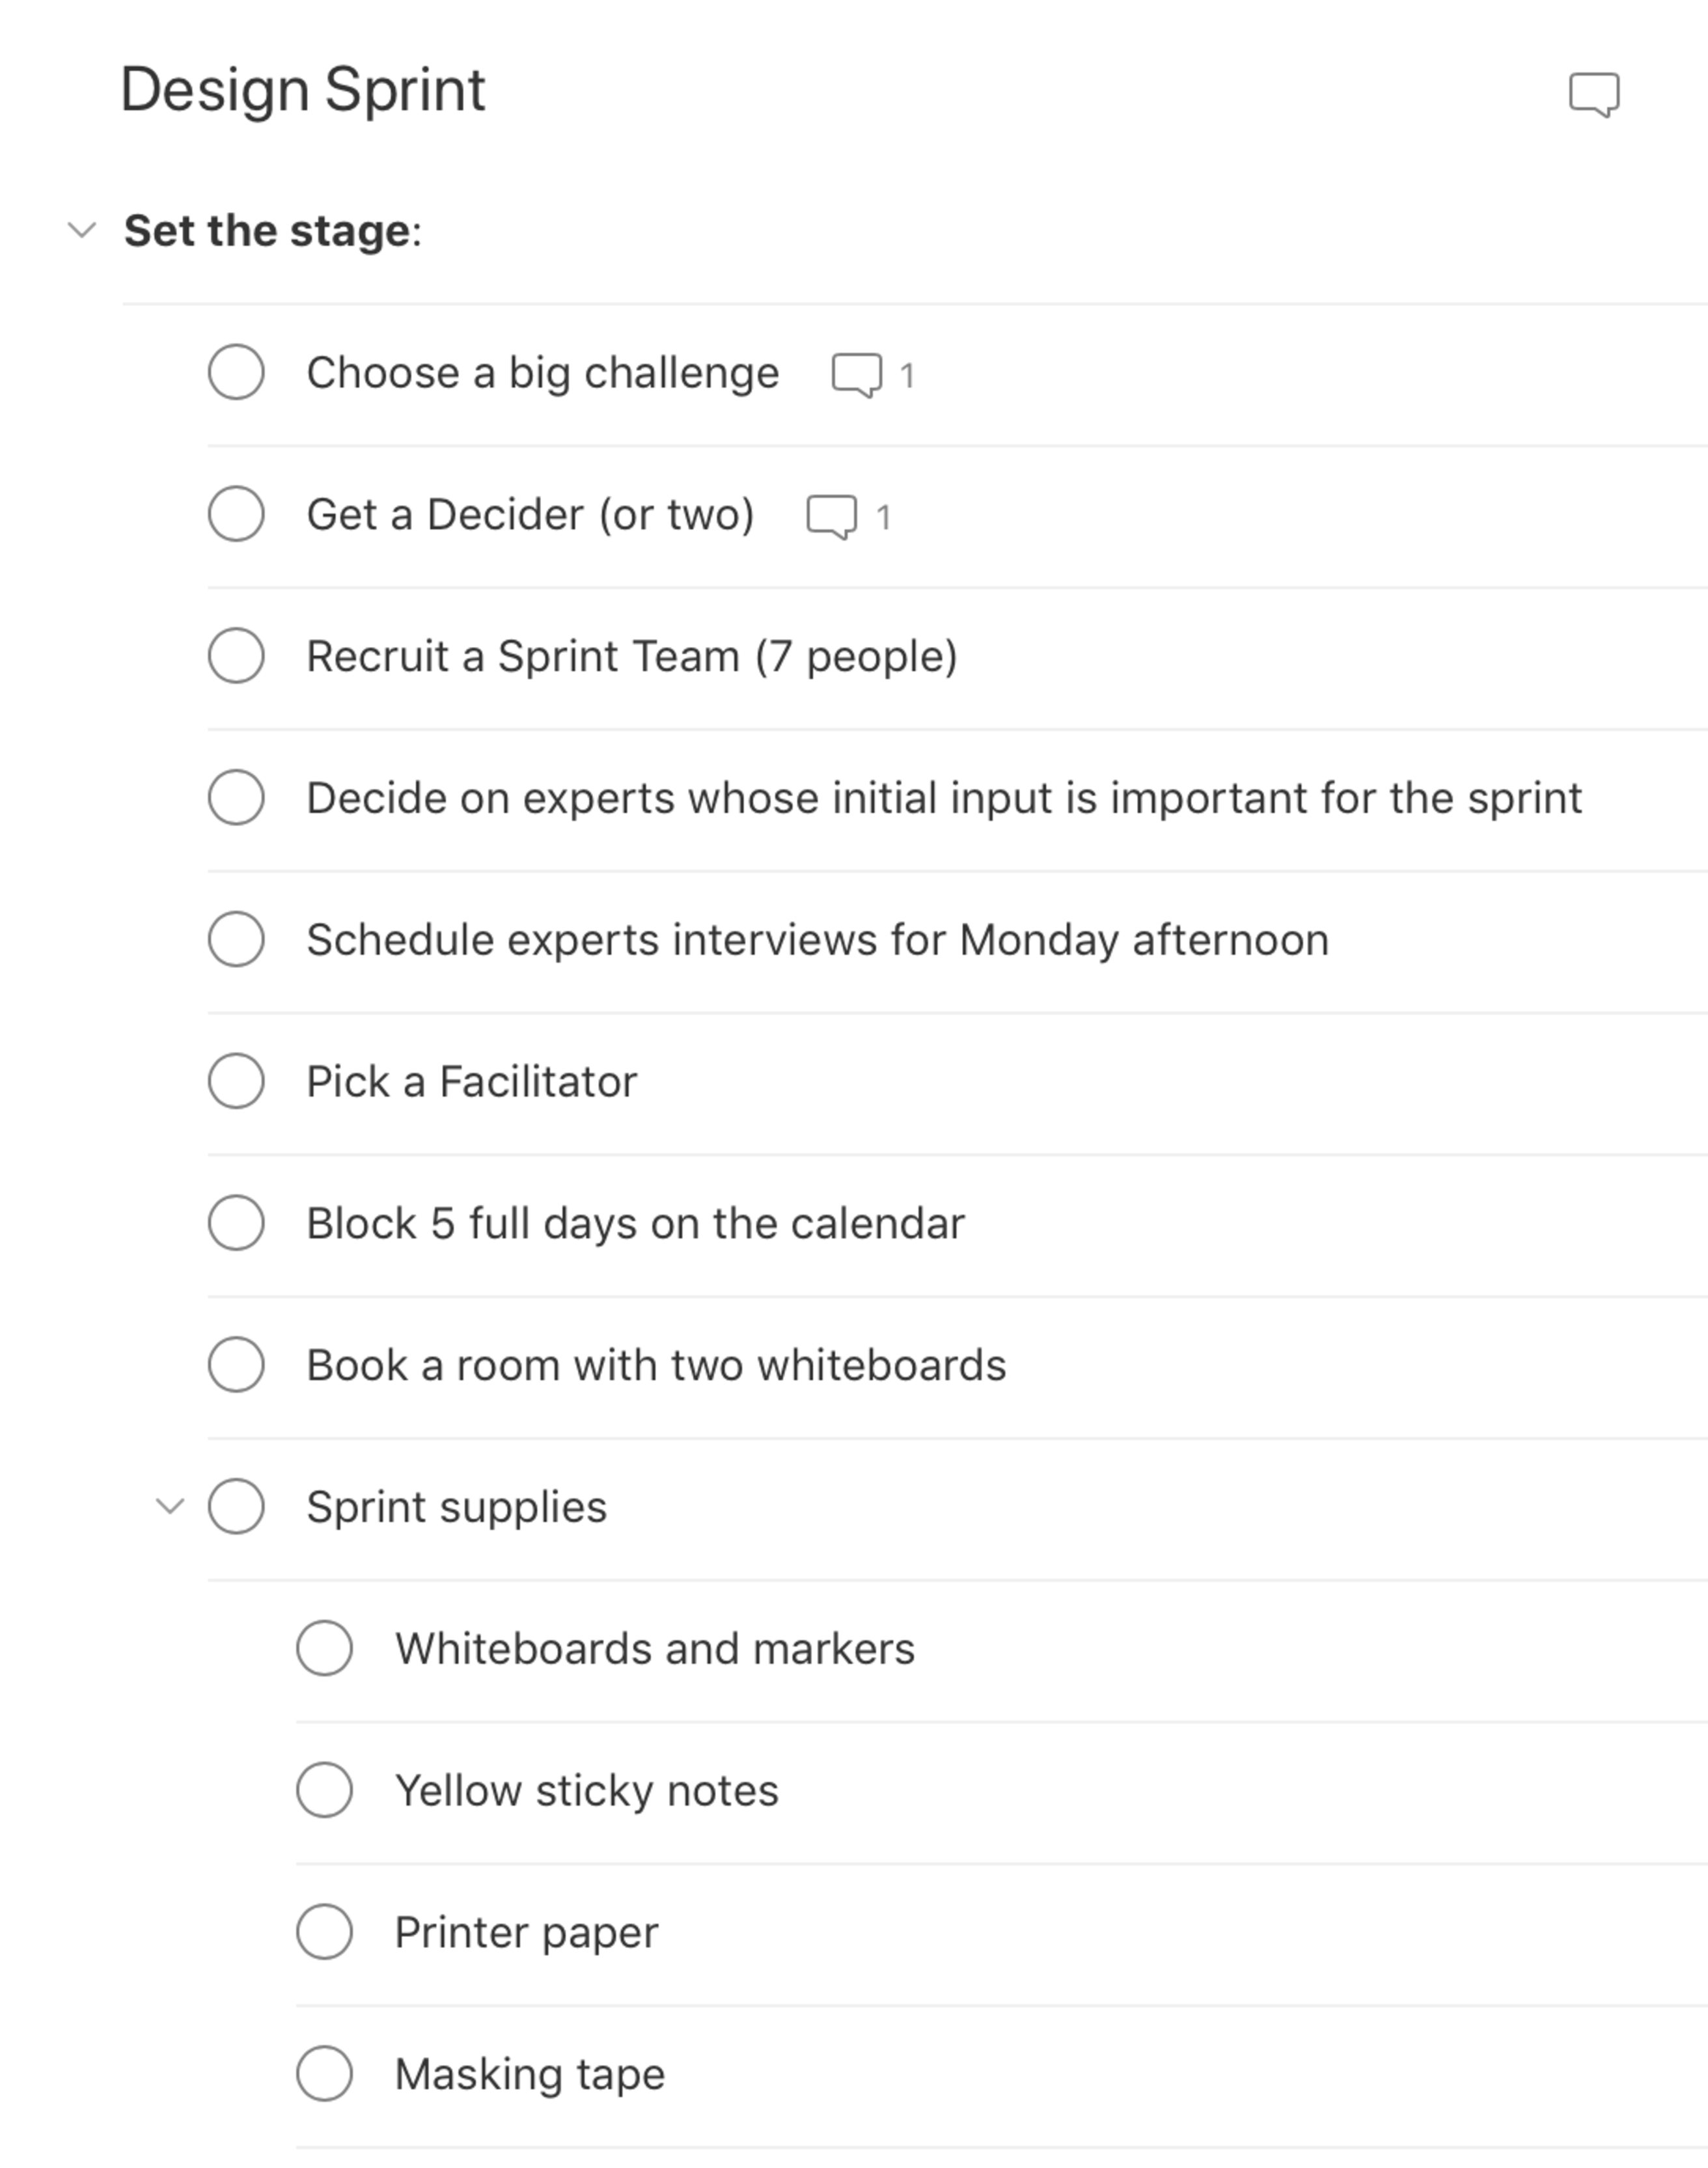1708x2168 pixels.
Task: Click the Book a room with two whiteboards task
Action: (x=655, y=1365)
